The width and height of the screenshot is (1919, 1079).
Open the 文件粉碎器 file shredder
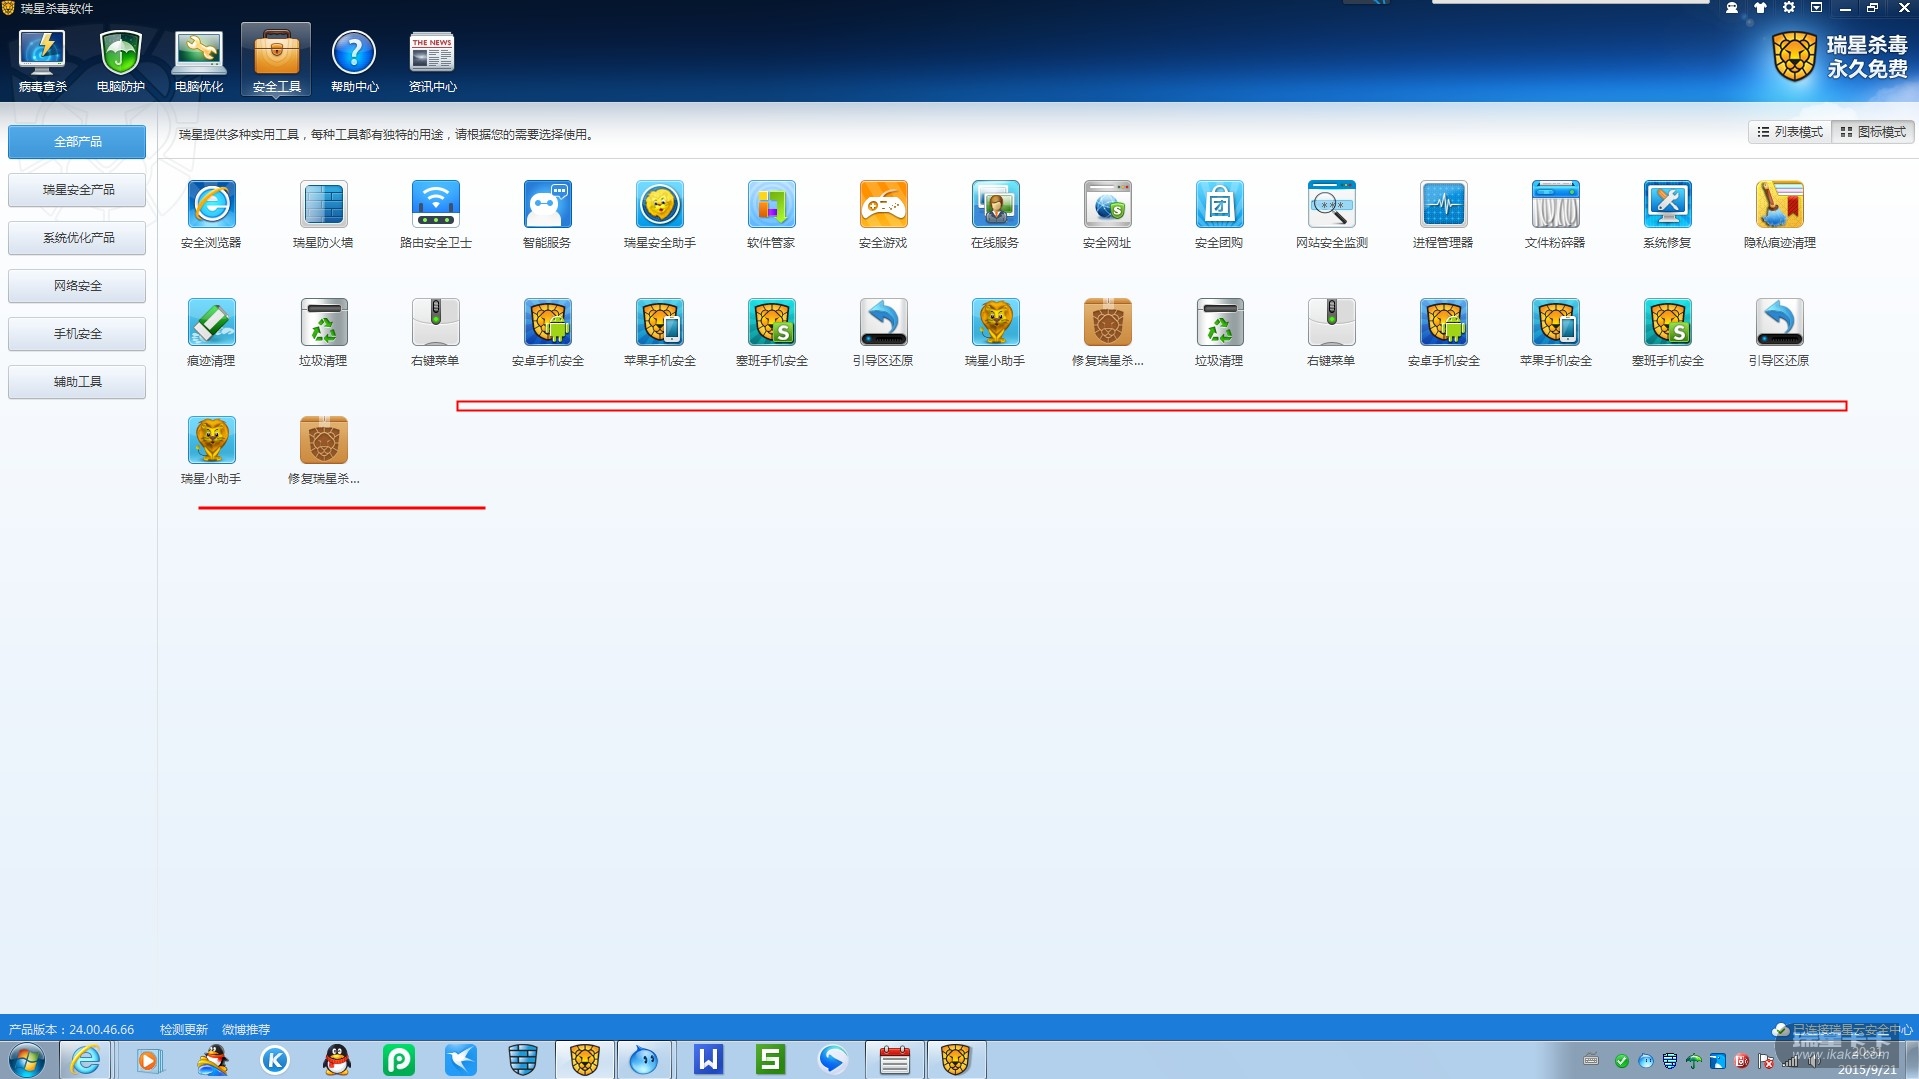point(1555,214)
